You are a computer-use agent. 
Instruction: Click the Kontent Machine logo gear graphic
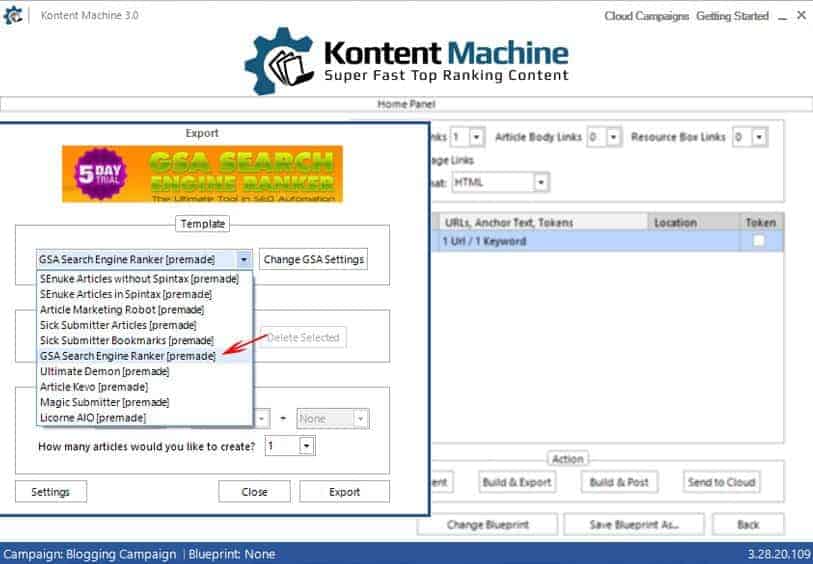tap(279, 61)
